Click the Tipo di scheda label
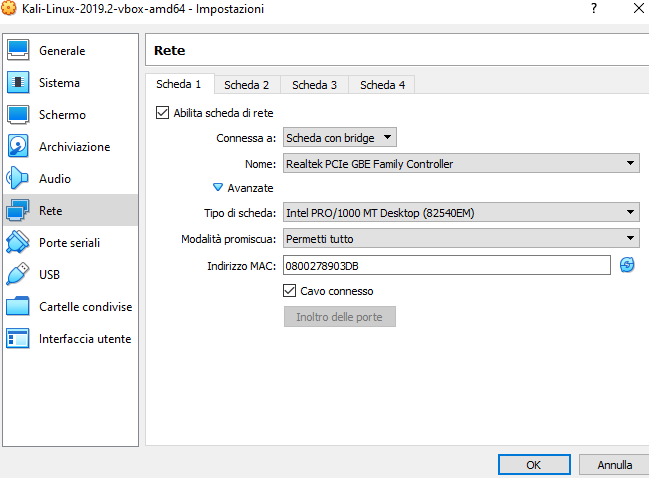Screen dimensions: 649x478 240,213
